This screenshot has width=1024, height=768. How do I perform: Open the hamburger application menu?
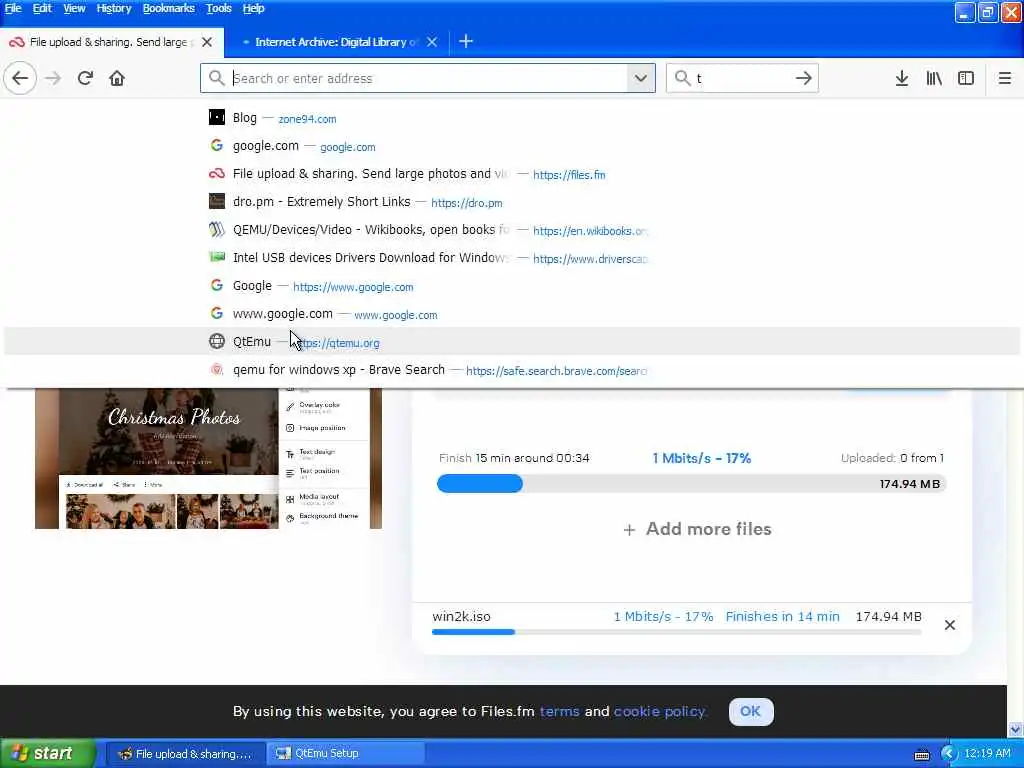tap(1005, 78)
